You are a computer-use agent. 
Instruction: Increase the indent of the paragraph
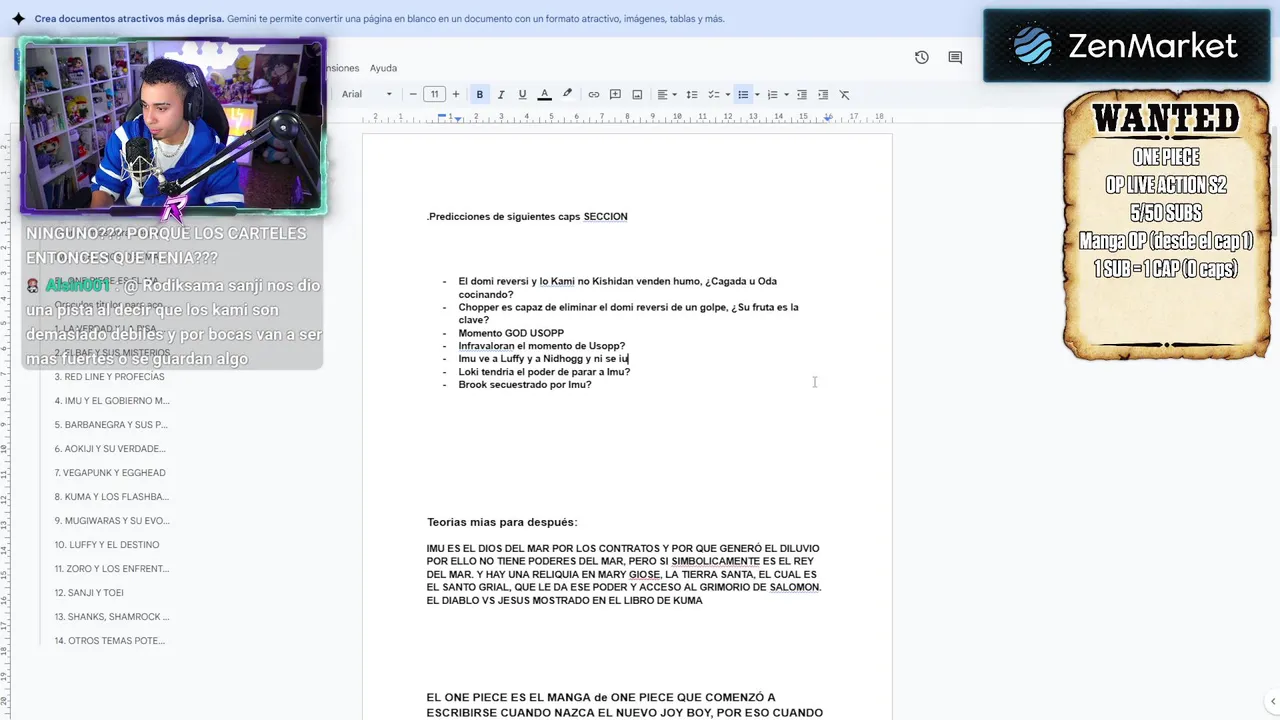823,94
